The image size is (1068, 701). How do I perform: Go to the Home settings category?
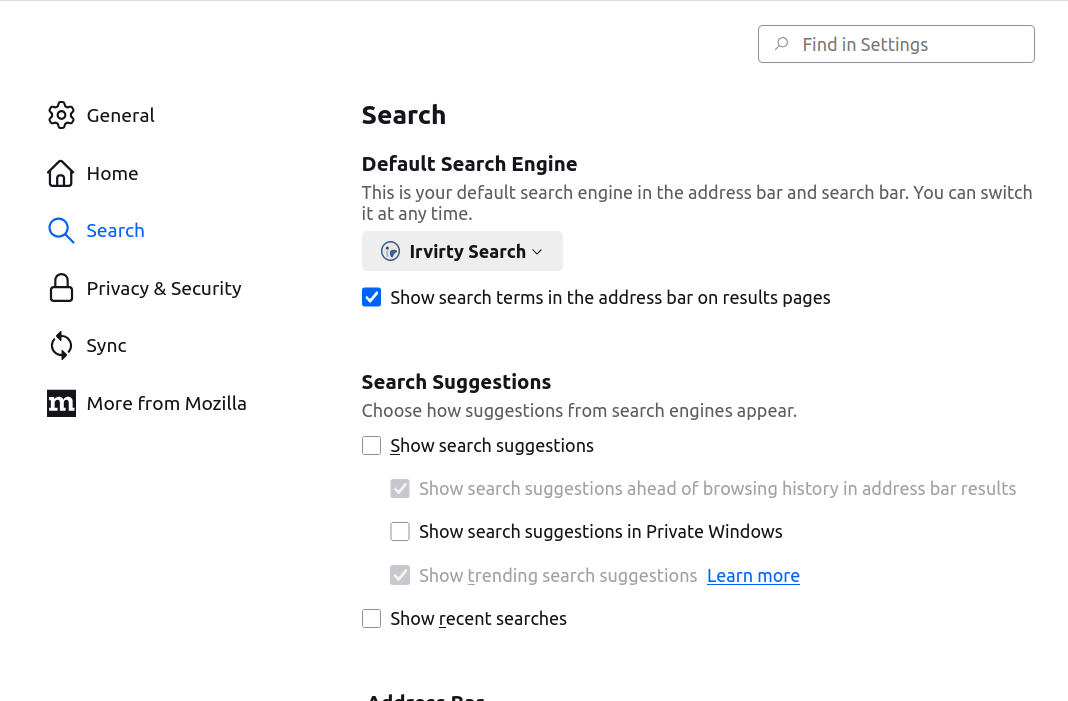click(x=112, y=173)
